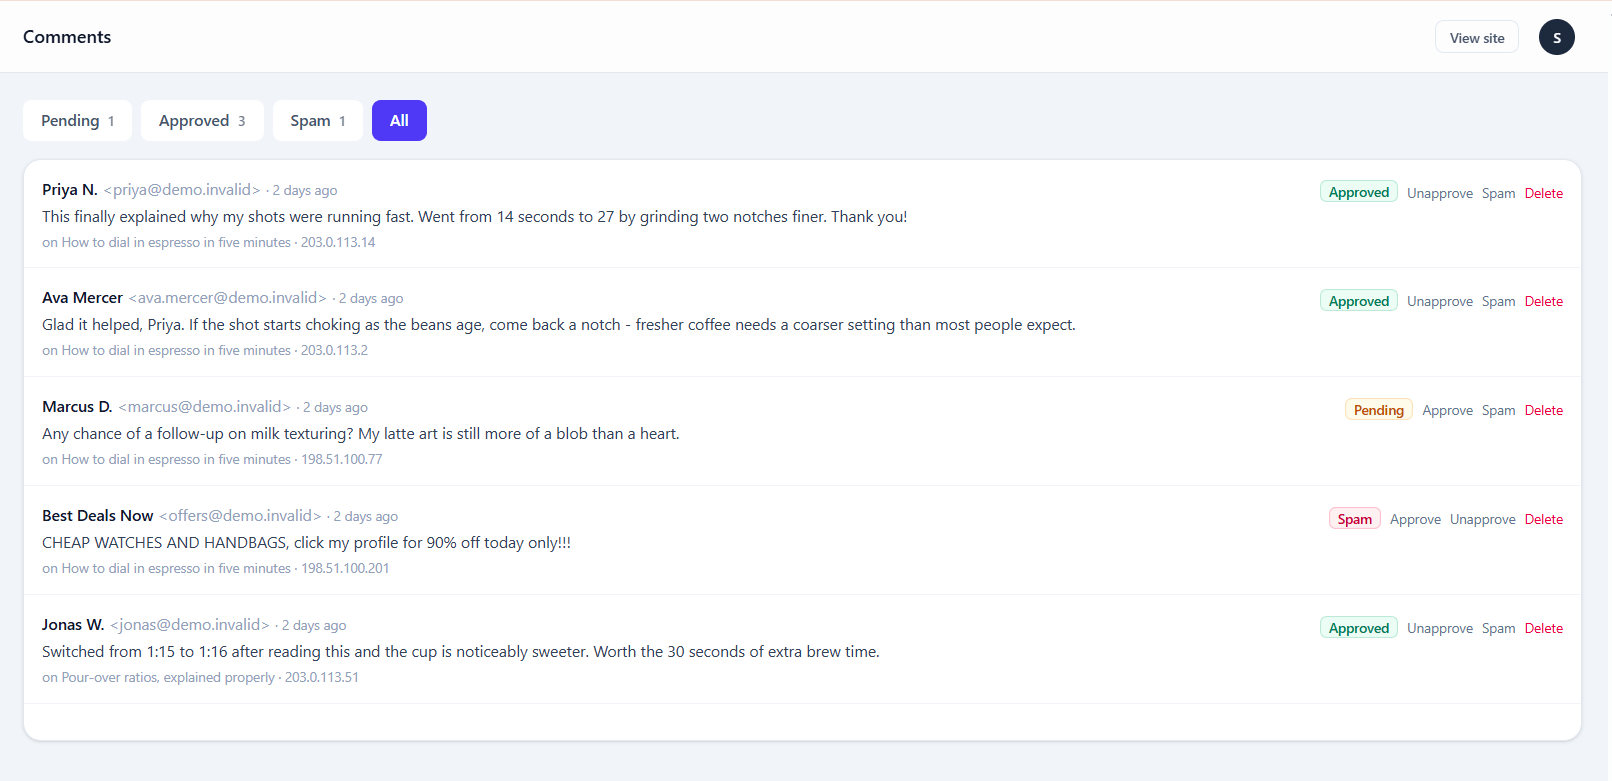This screenshot has height=781, width=1612.
Task: Delete Marcus D.'s comment
Action: tap(1543, 410)
